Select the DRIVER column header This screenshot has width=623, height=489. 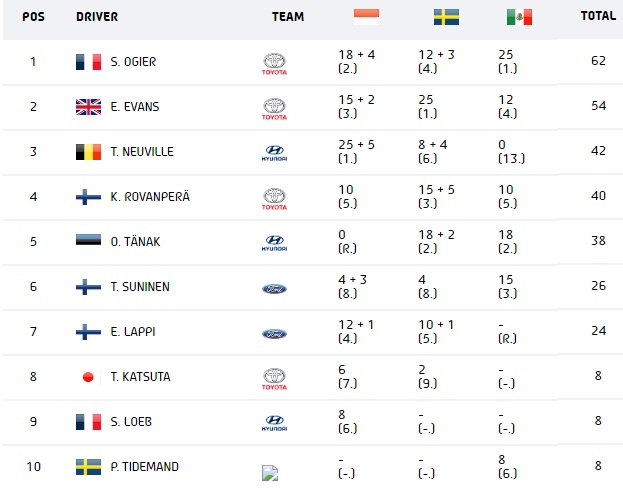pos(97,17)
